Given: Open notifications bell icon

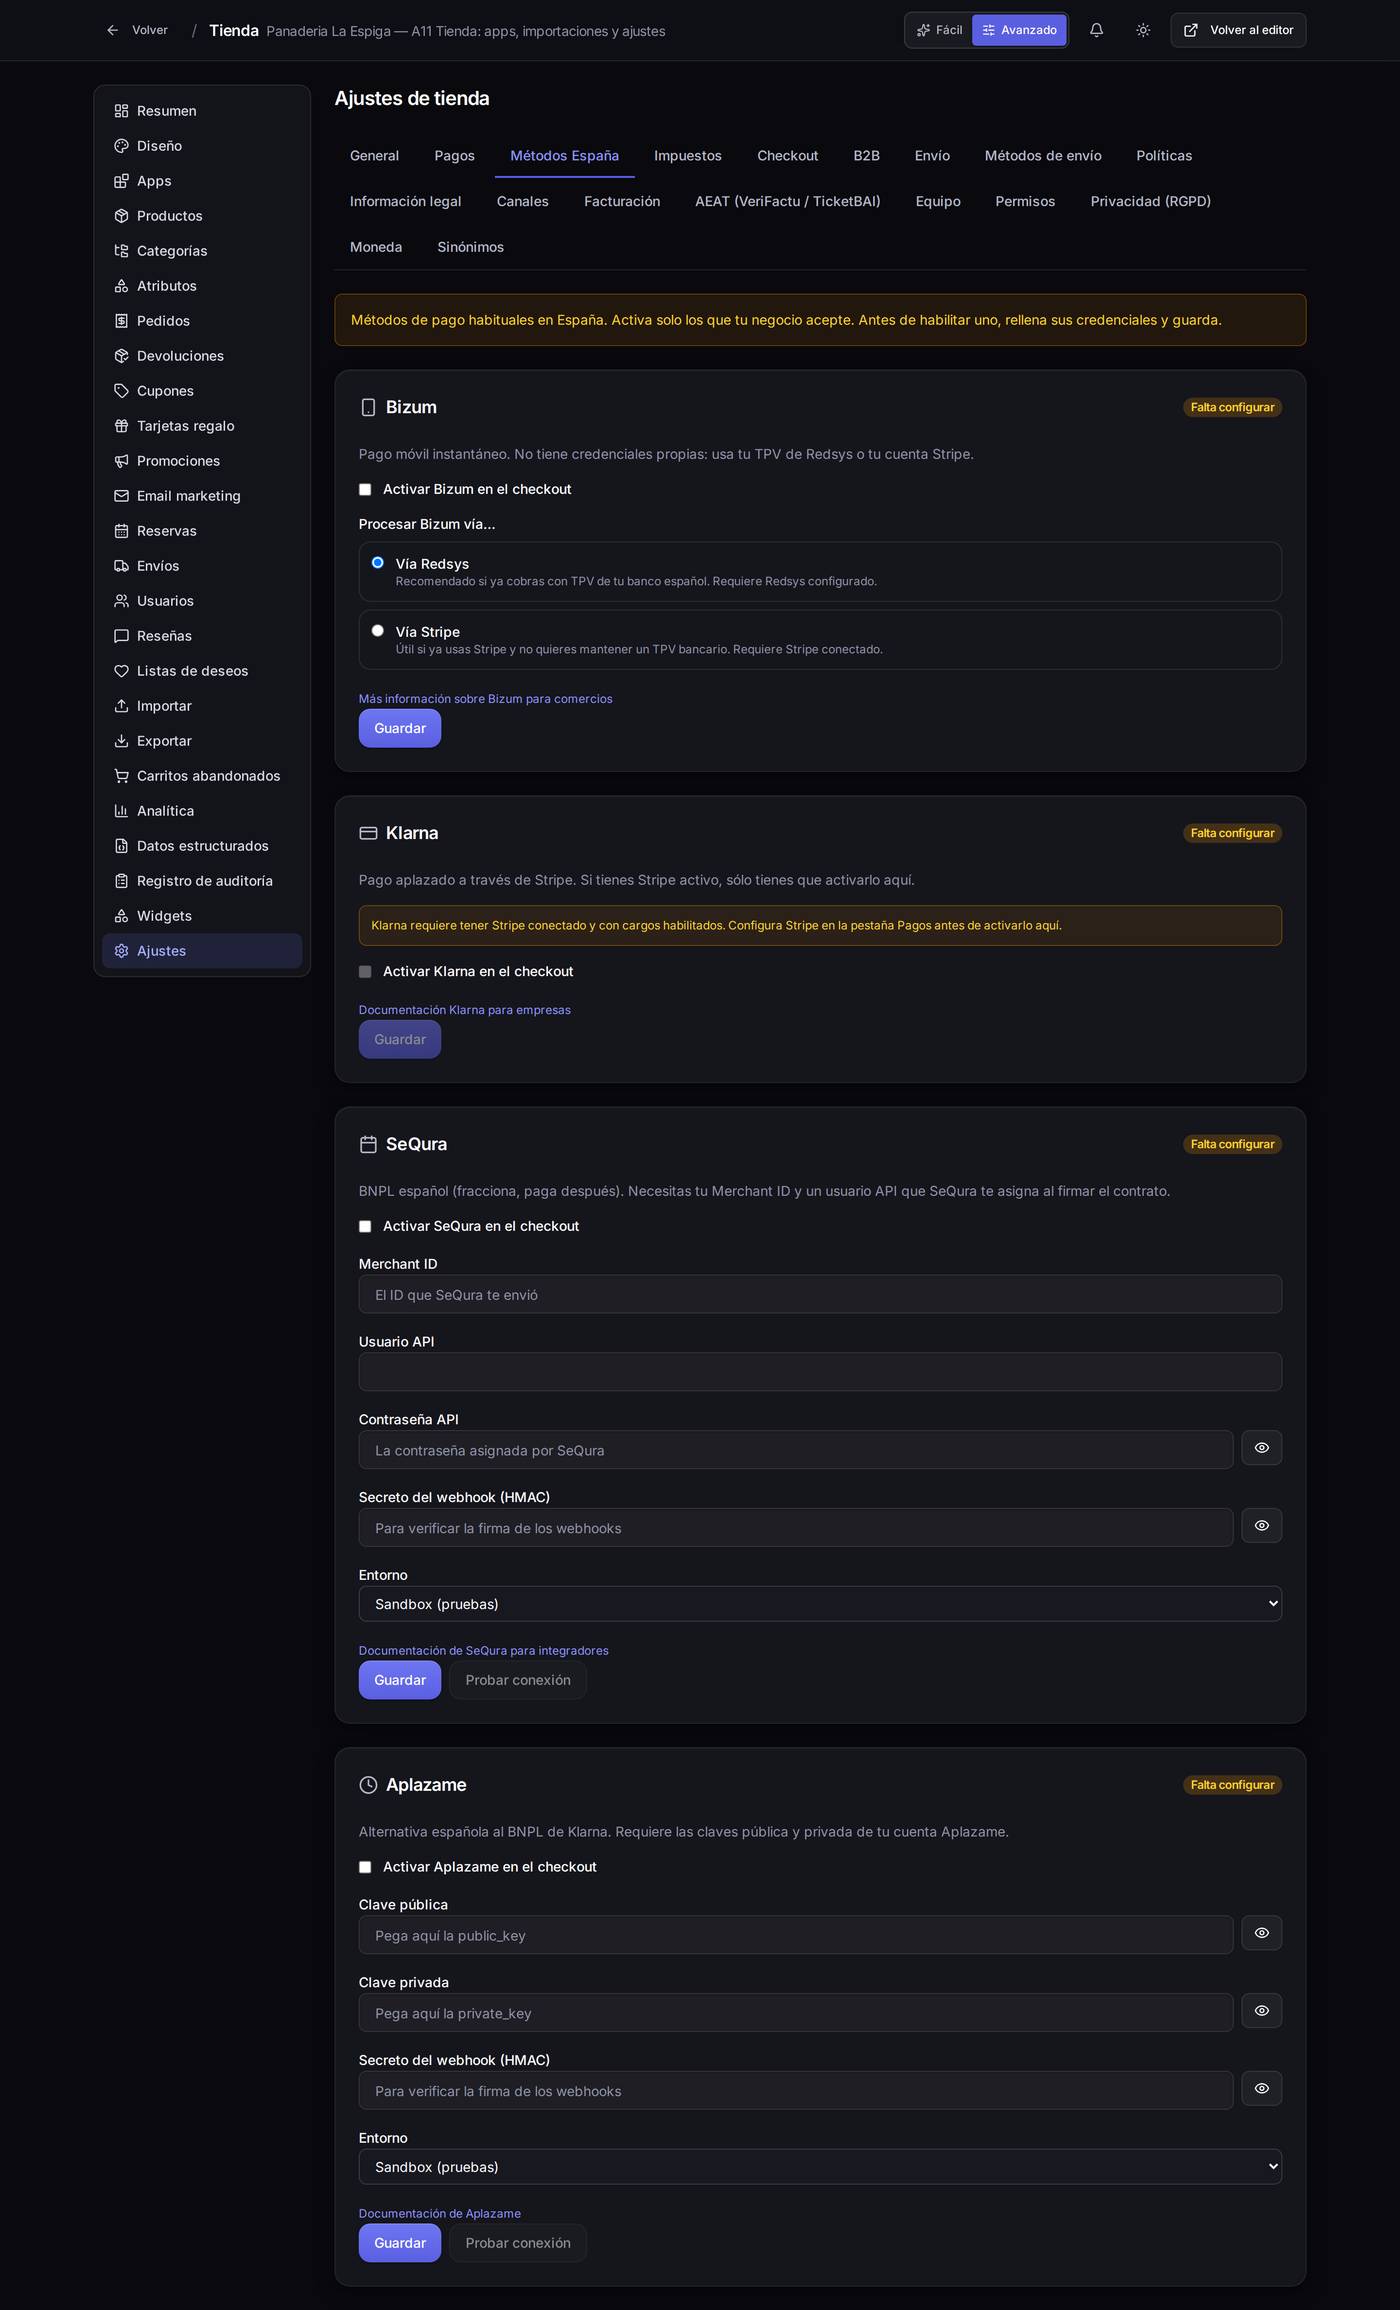Looking at the screenshot, I should pos(1096,30).
